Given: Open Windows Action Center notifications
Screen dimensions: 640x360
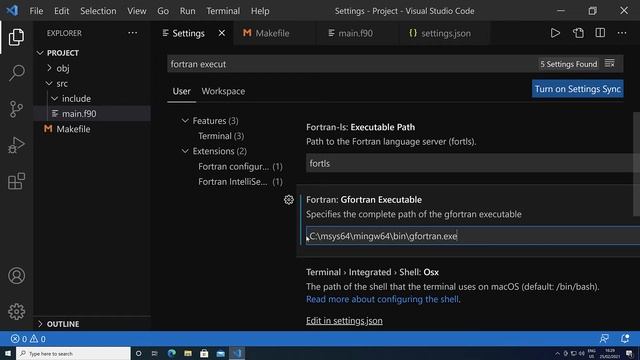Looking at the screenshot, I should pos(629,353).
